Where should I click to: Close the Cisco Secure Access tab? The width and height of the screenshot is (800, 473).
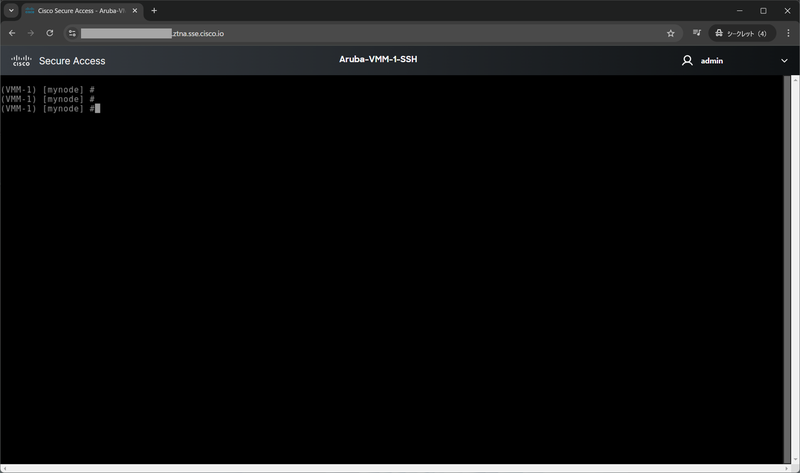click(x=135, y=11)
